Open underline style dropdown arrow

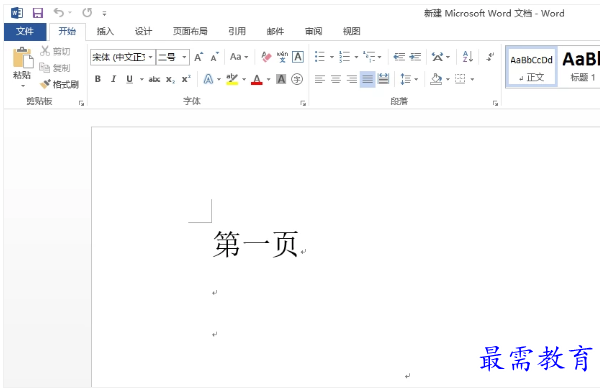141,79
